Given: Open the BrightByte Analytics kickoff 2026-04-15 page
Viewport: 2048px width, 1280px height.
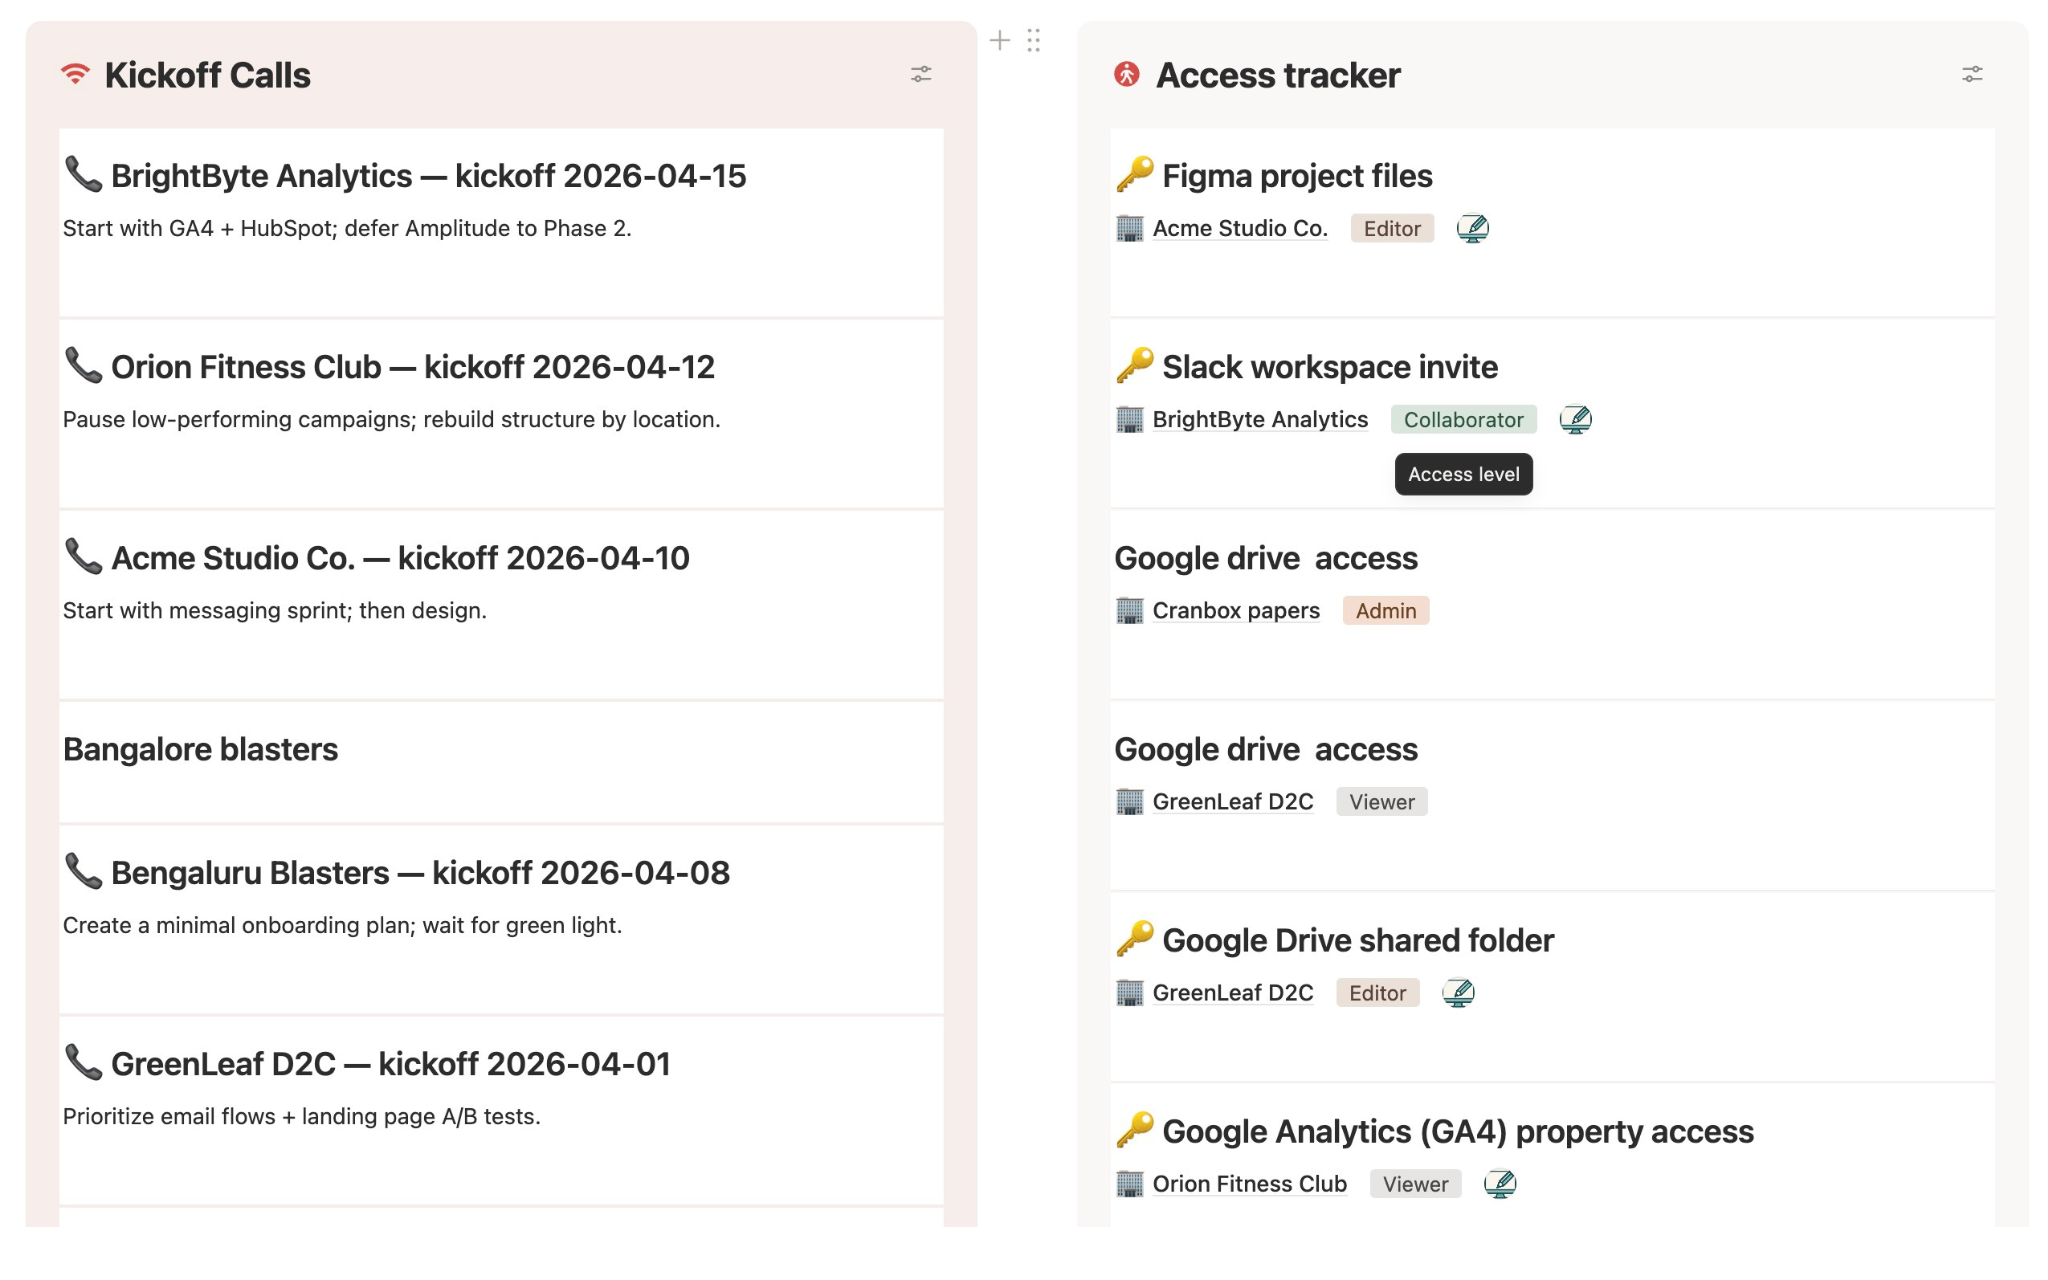Looking at the screenshot, I should coord(429,176).
